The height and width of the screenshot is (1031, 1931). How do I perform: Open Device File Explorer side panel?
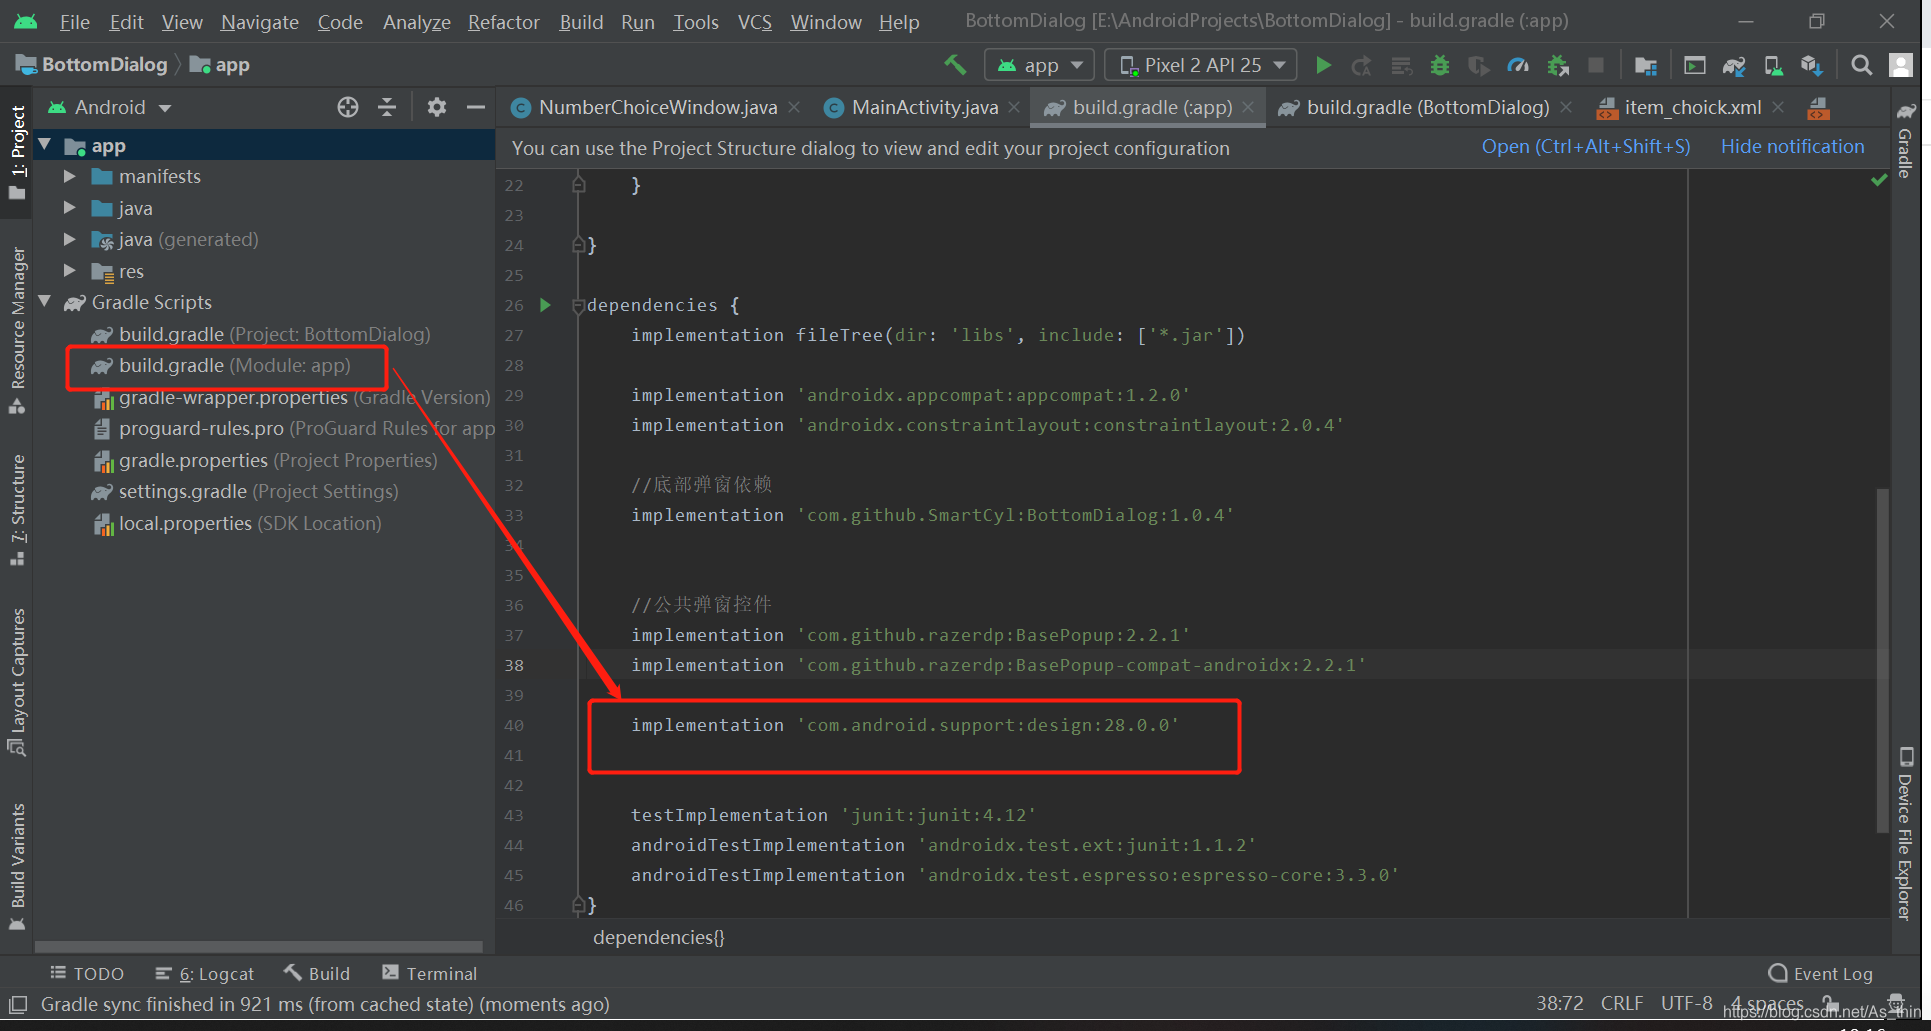click(x=1906, y=832)
